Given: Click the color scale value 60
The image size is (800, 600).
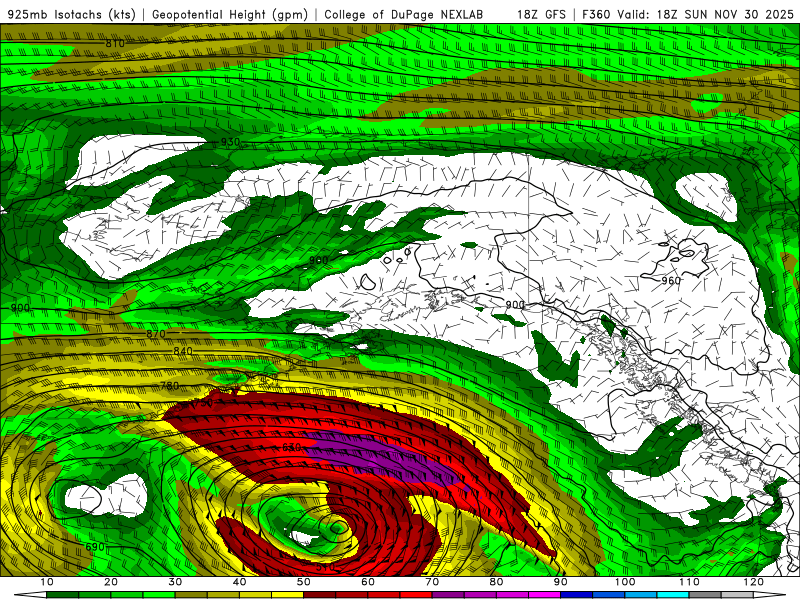Looking at the screenshot, I should coord(368,582).
